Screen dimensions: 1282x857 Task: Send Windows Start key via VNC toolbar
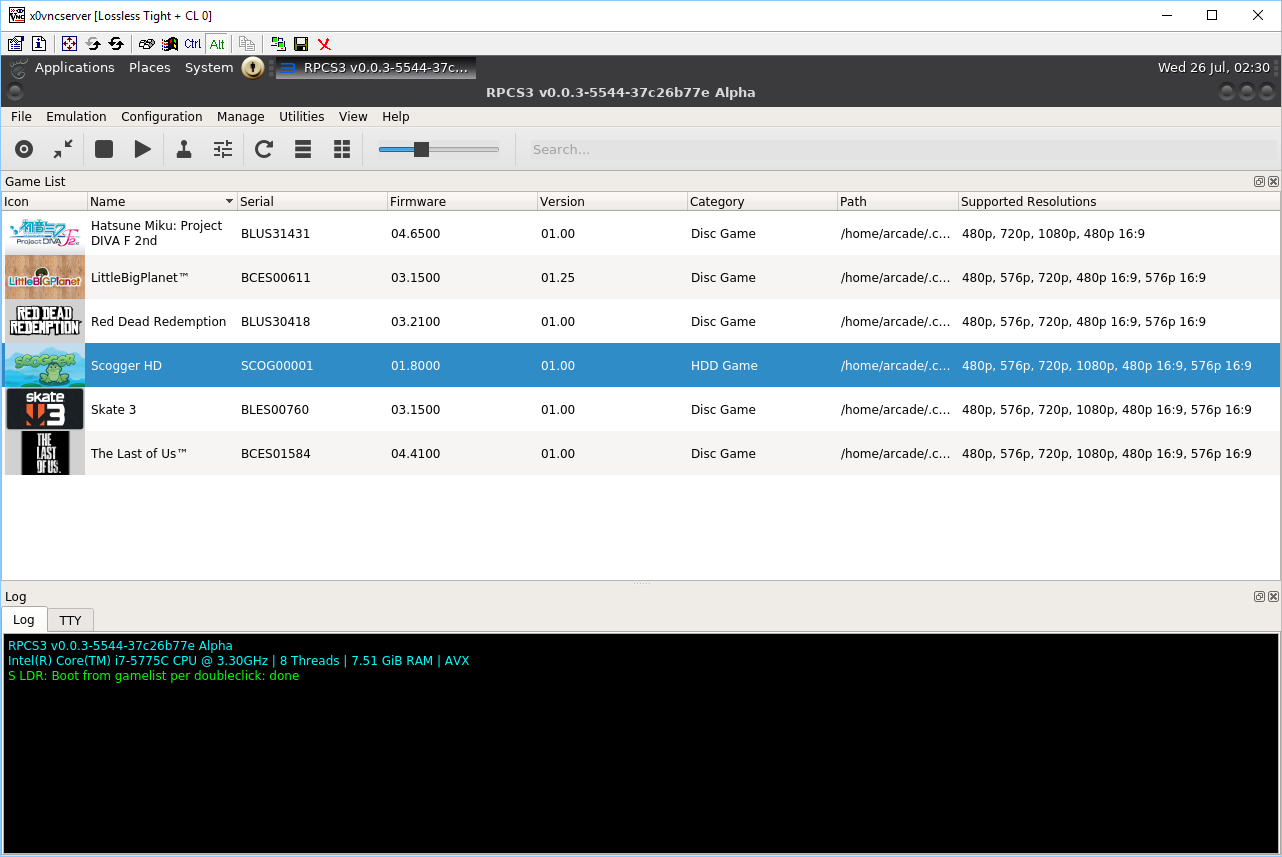tap(170, 44)
